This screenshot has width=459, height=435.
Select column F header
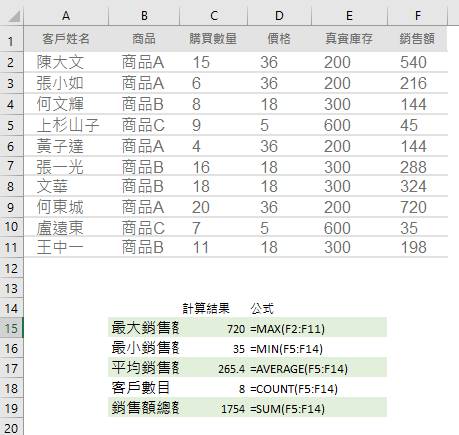(417, 16)
